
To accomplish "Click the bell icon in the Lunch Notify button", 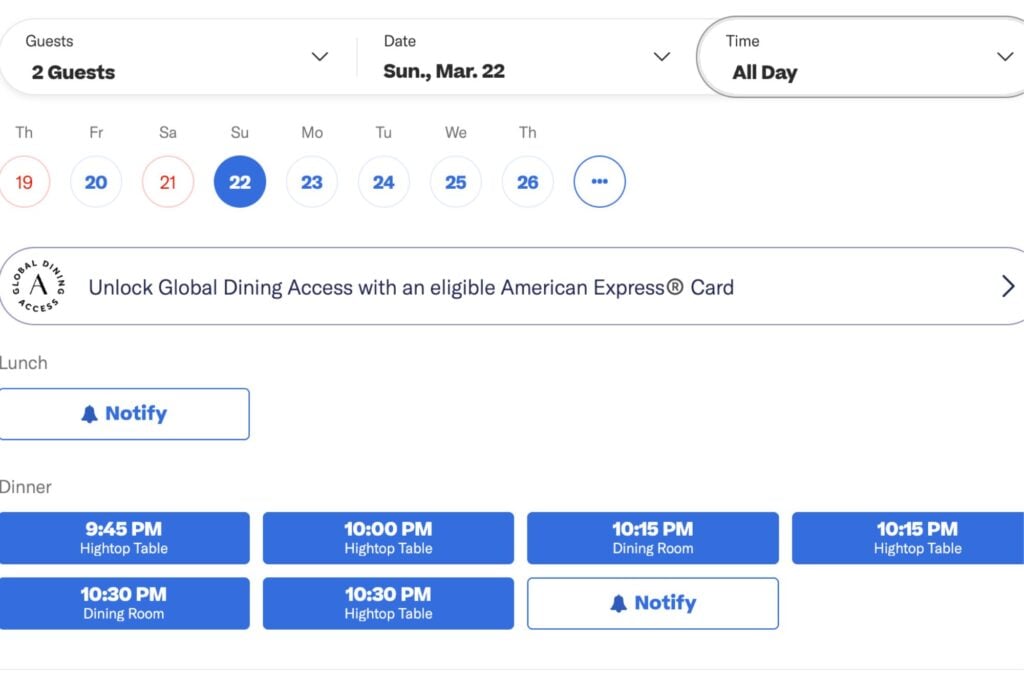I will click(x=92, y=413).
